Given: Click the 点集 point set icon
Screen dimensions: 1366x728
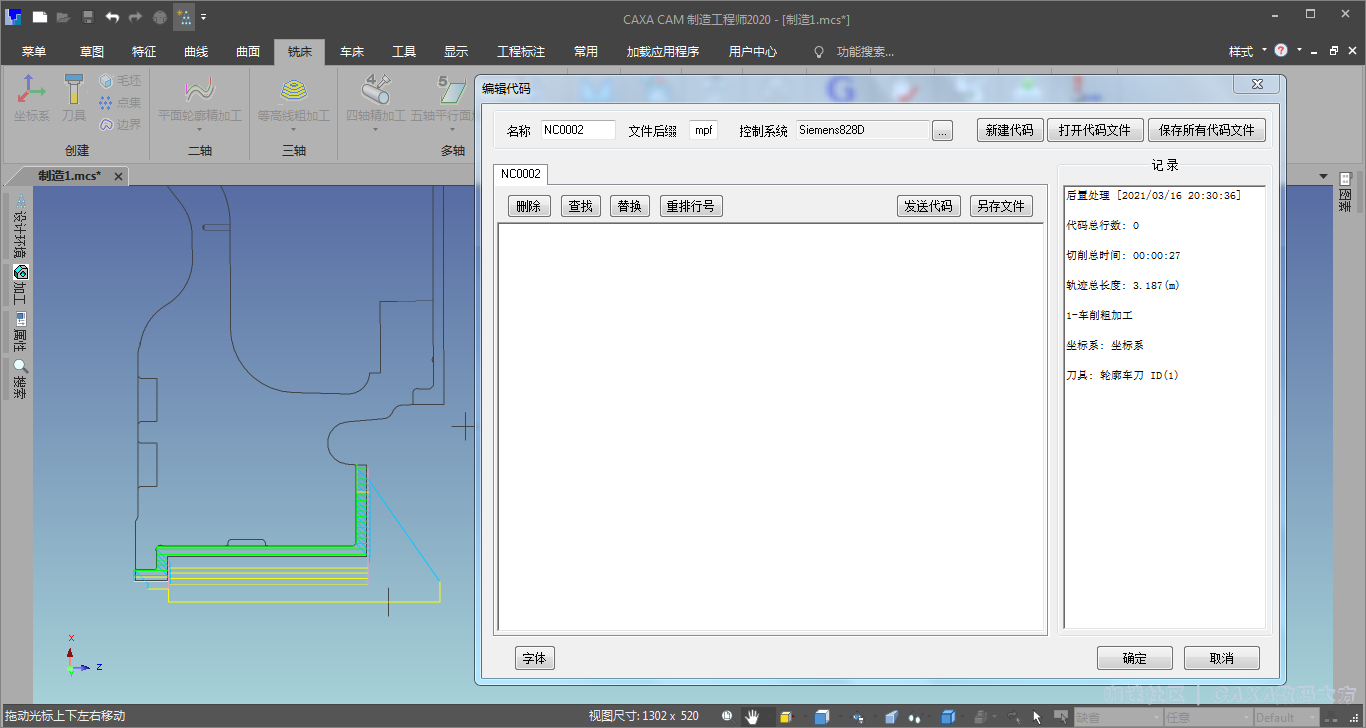Looking at the screenshot, I should 119,102.
